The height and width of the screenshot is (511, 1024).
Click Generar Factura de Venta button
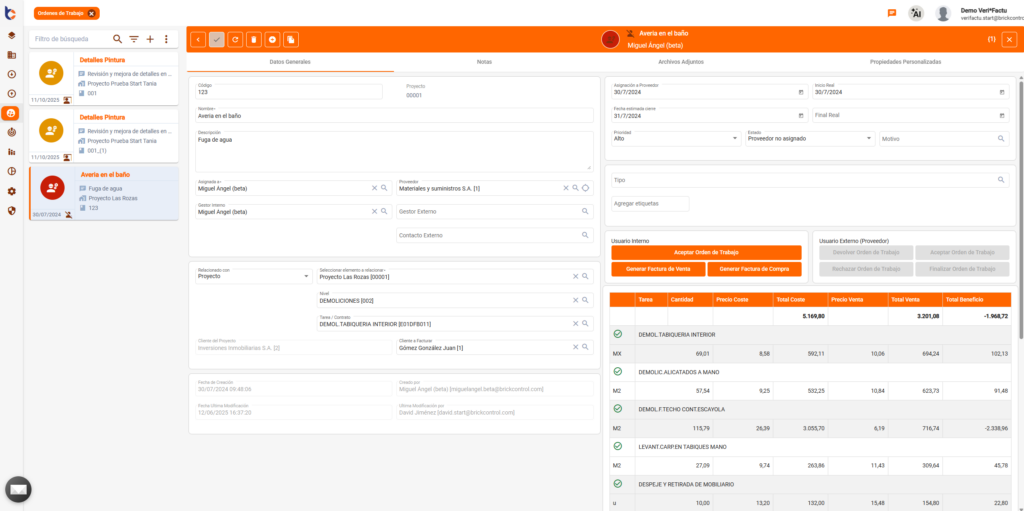(x=657, y=269)
